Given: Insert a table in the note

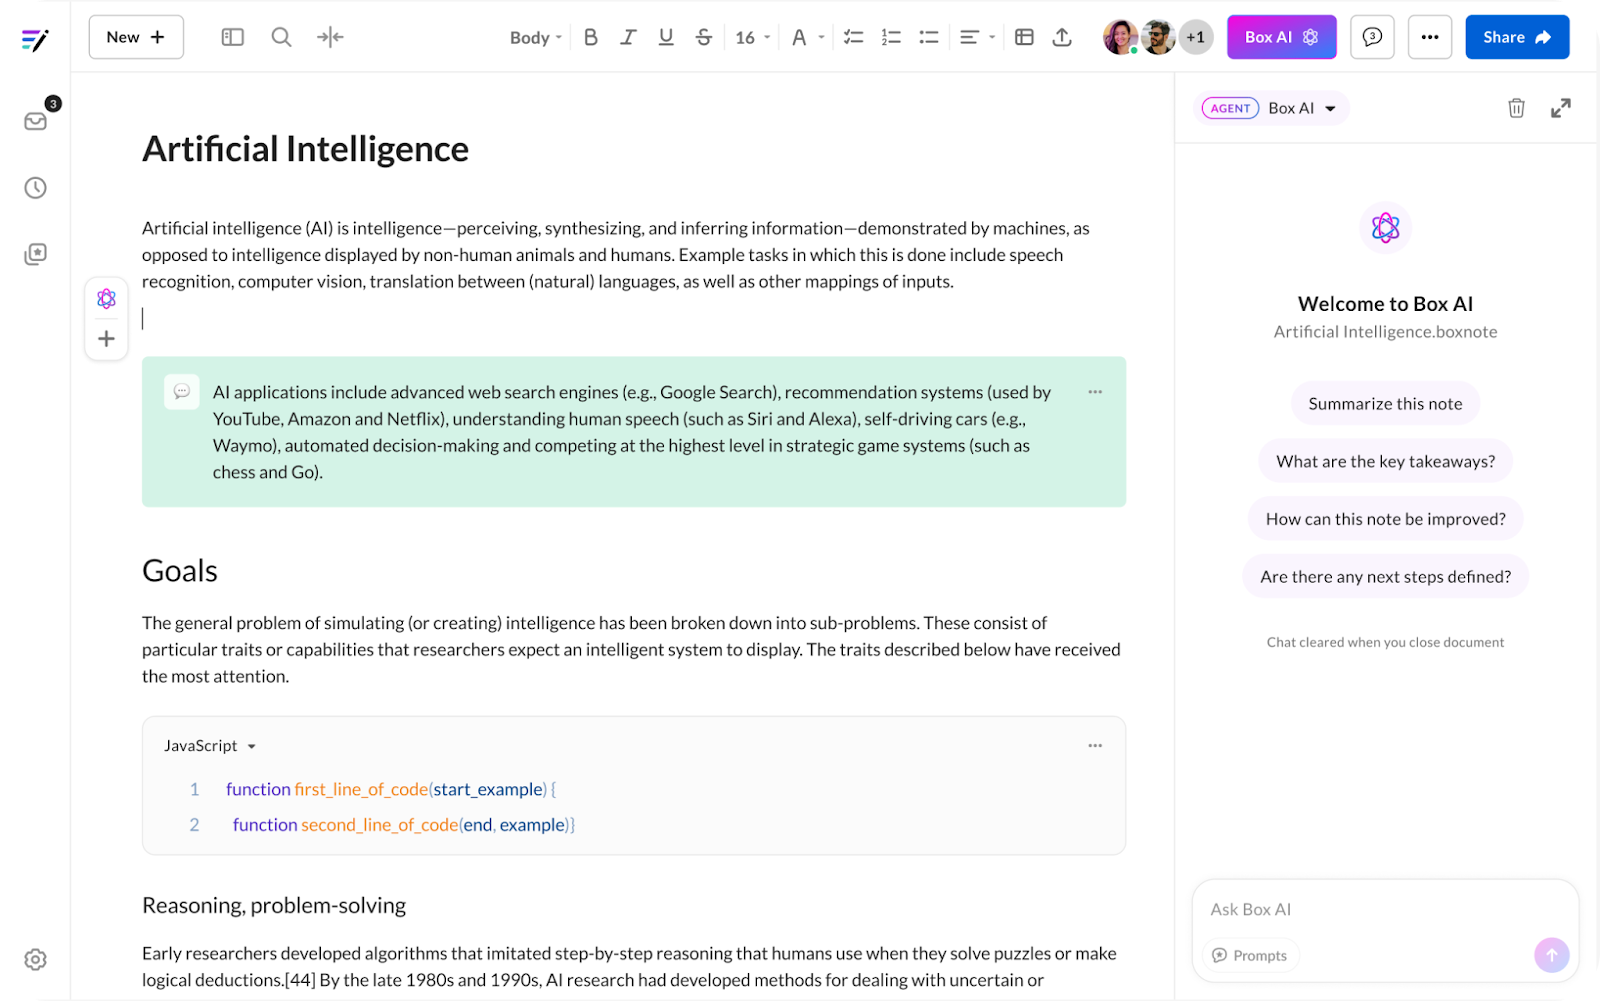Looking at the screenshot, I should click(1024, 37).
